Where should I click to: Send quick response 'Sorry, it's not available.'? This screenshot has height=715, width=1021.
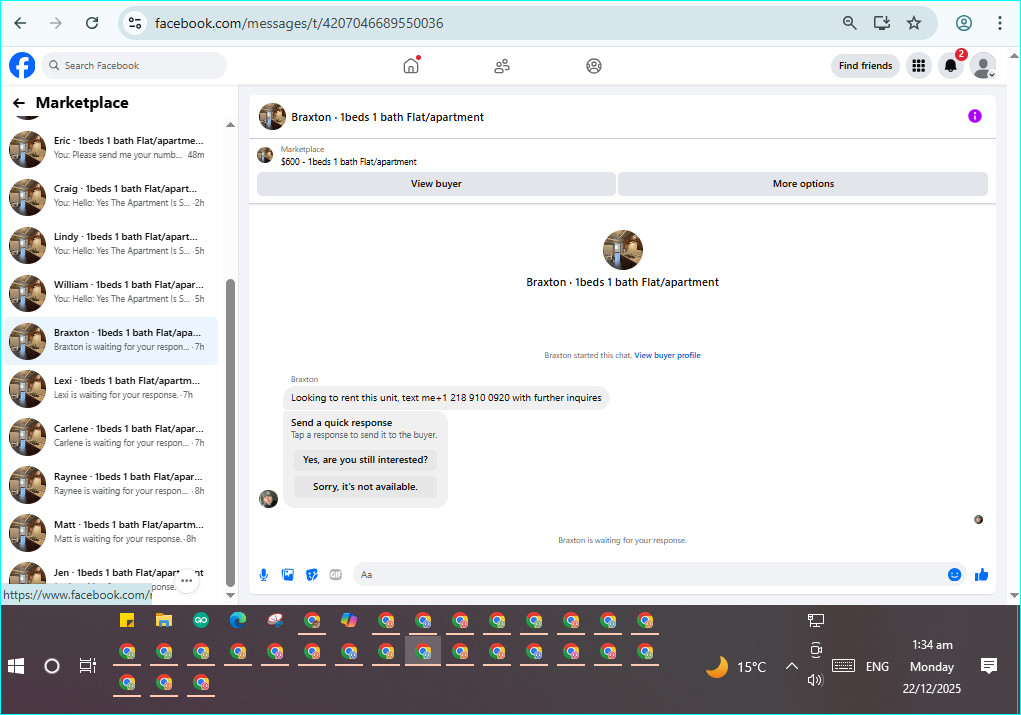click(x=365, y=486)
